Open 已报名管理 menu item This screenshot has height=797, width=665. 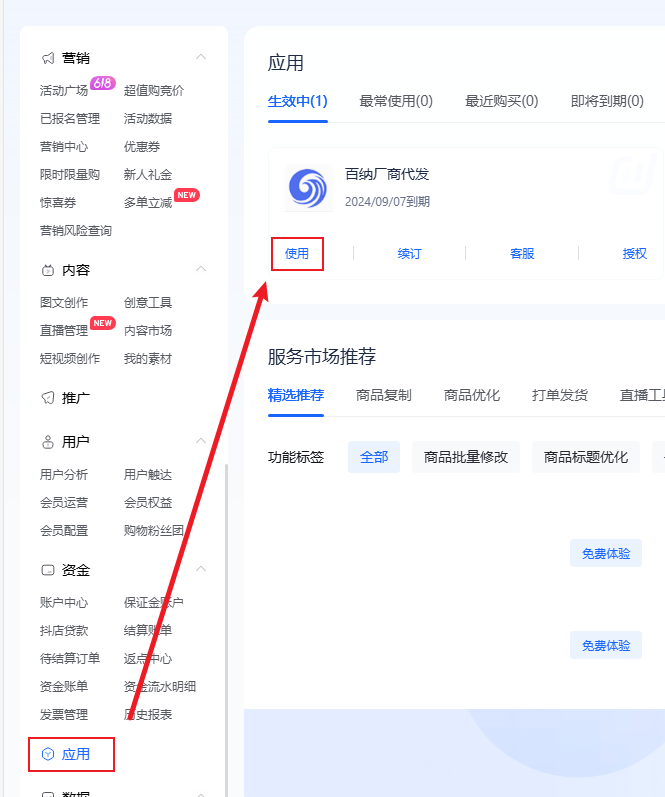[x=70, y=119]
